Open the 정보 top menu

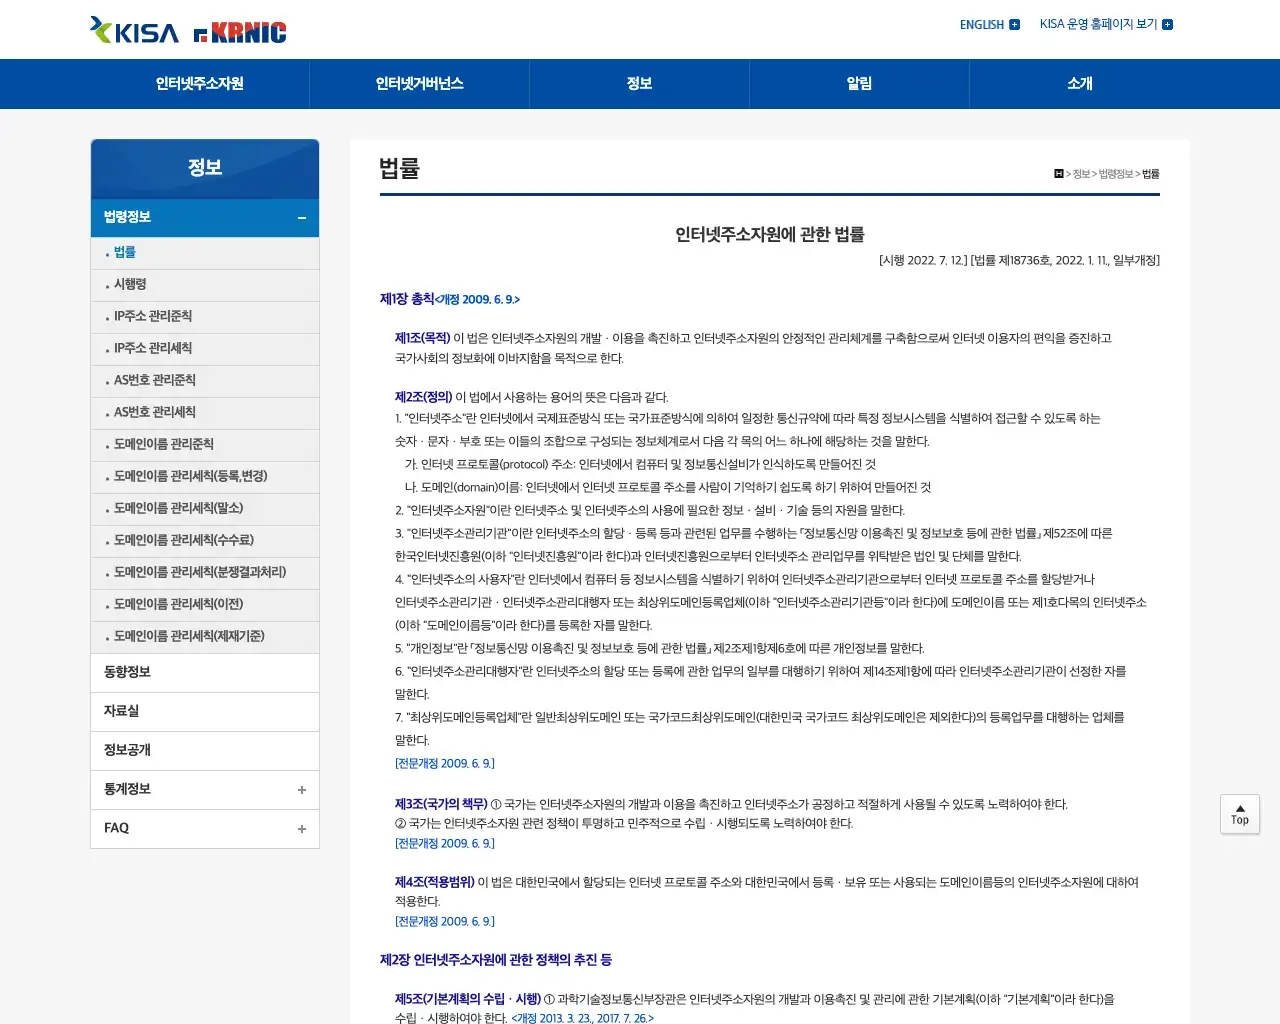[640, 84]
